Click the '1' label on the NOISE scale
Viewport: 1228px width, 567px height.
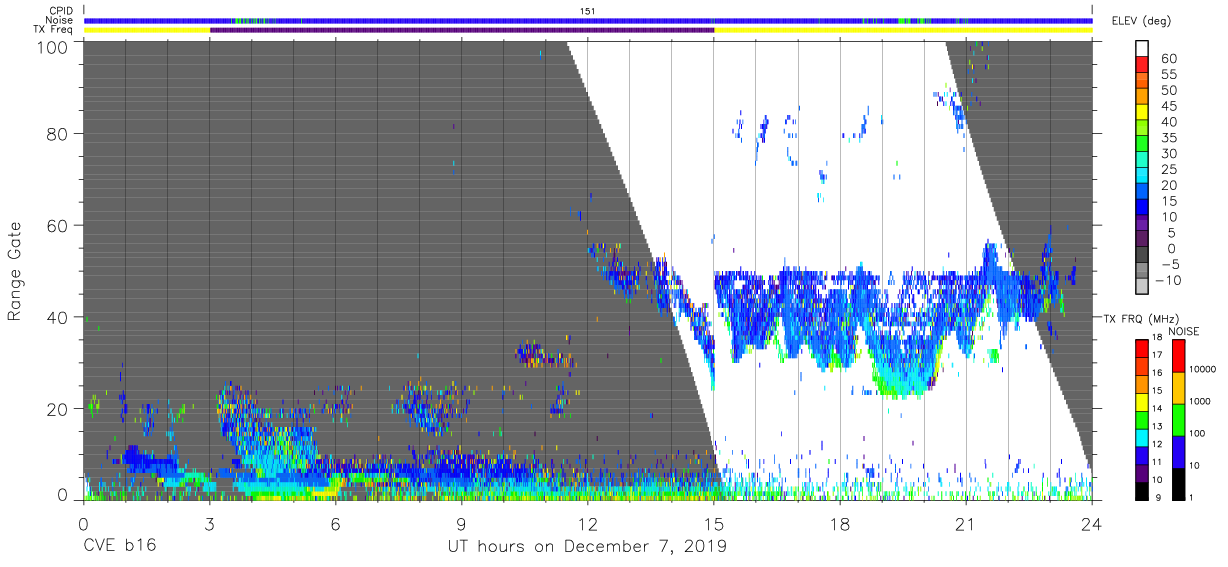click(1193, 497)
